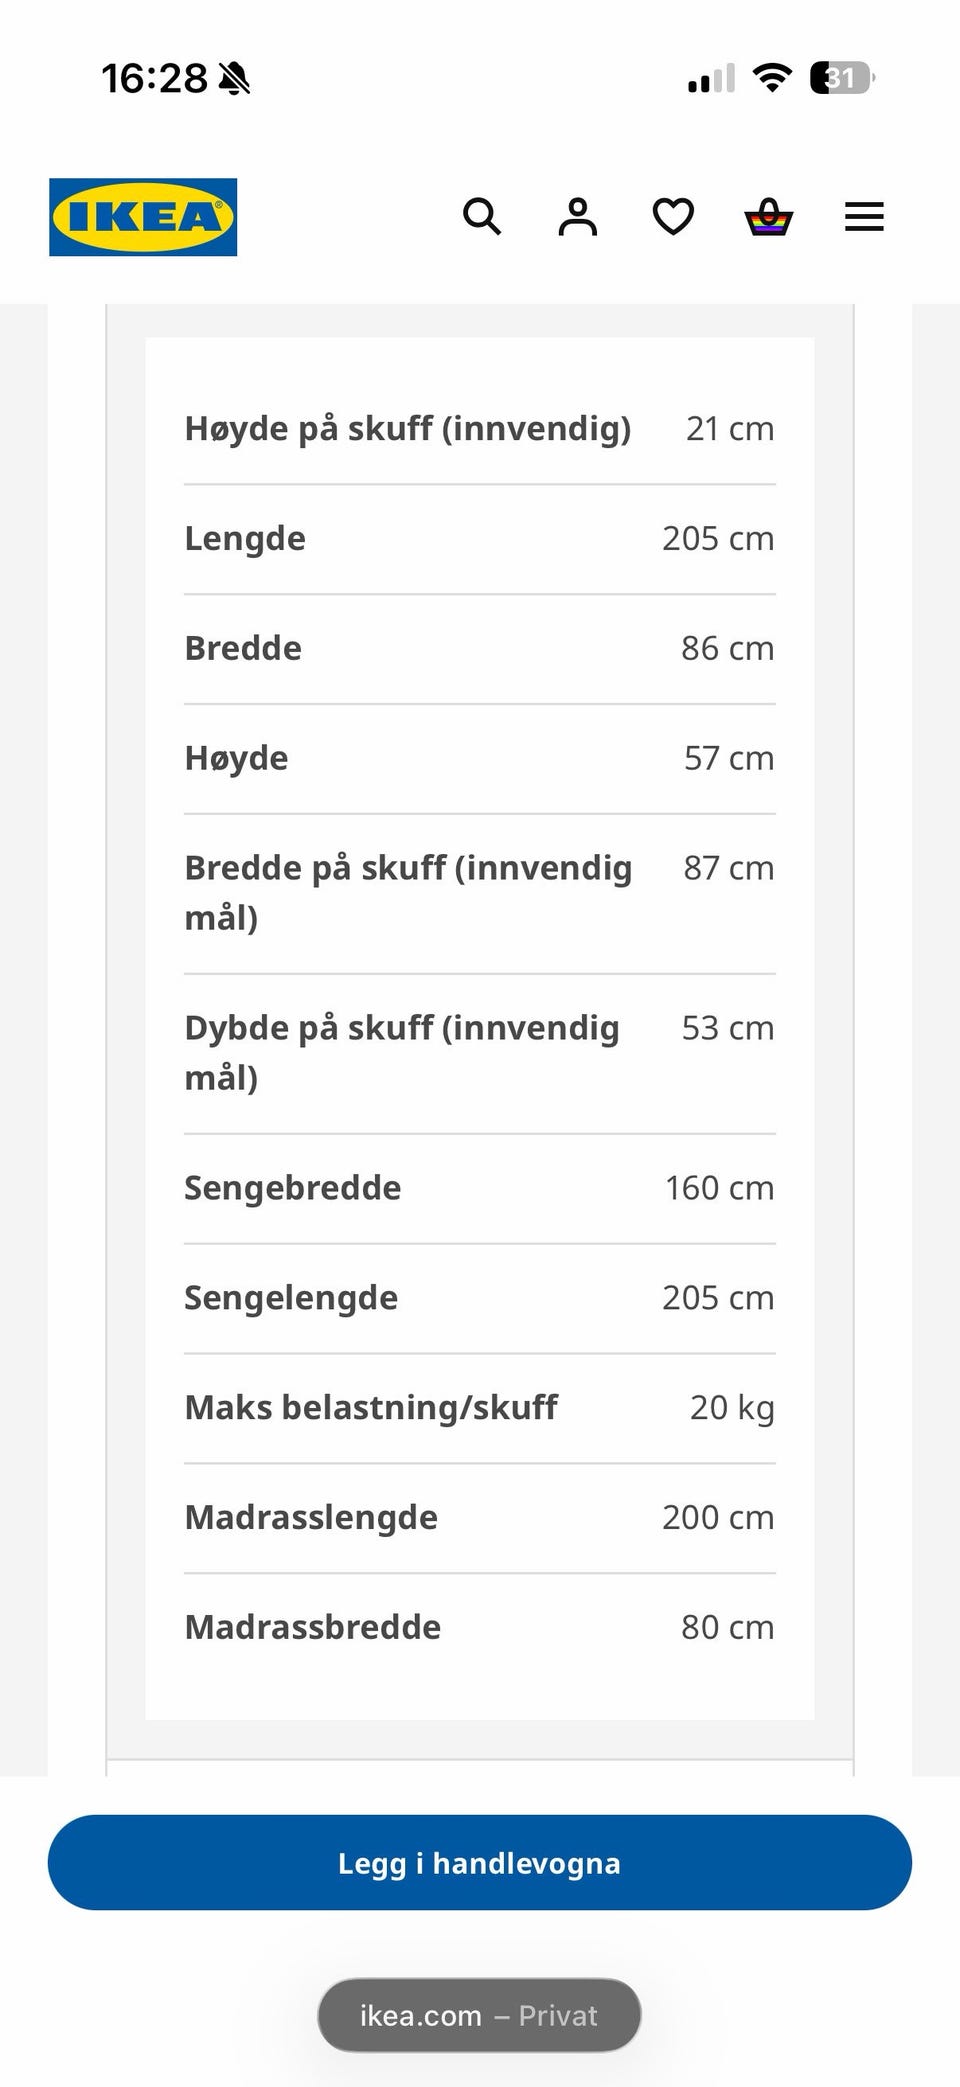The image size is (960, 2087).
Task: Tap the cellular signal bars
Action: 711,78
